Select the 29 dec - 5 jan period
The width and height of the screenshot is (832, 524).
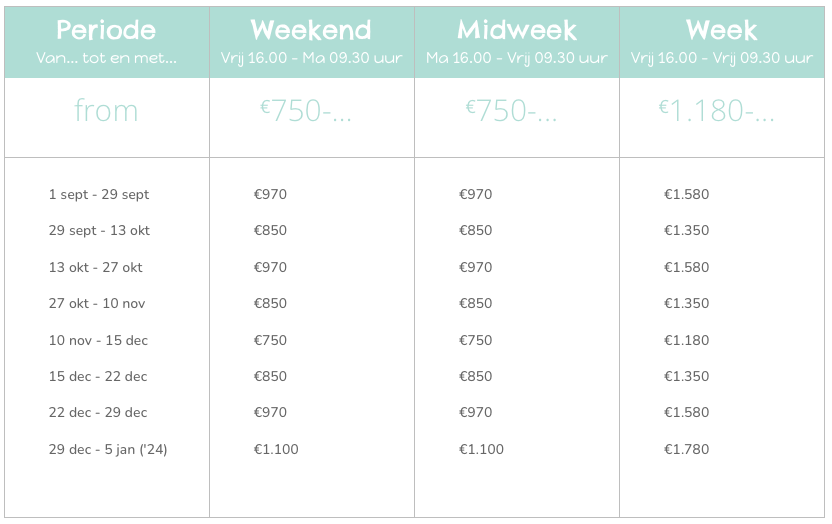108,450
